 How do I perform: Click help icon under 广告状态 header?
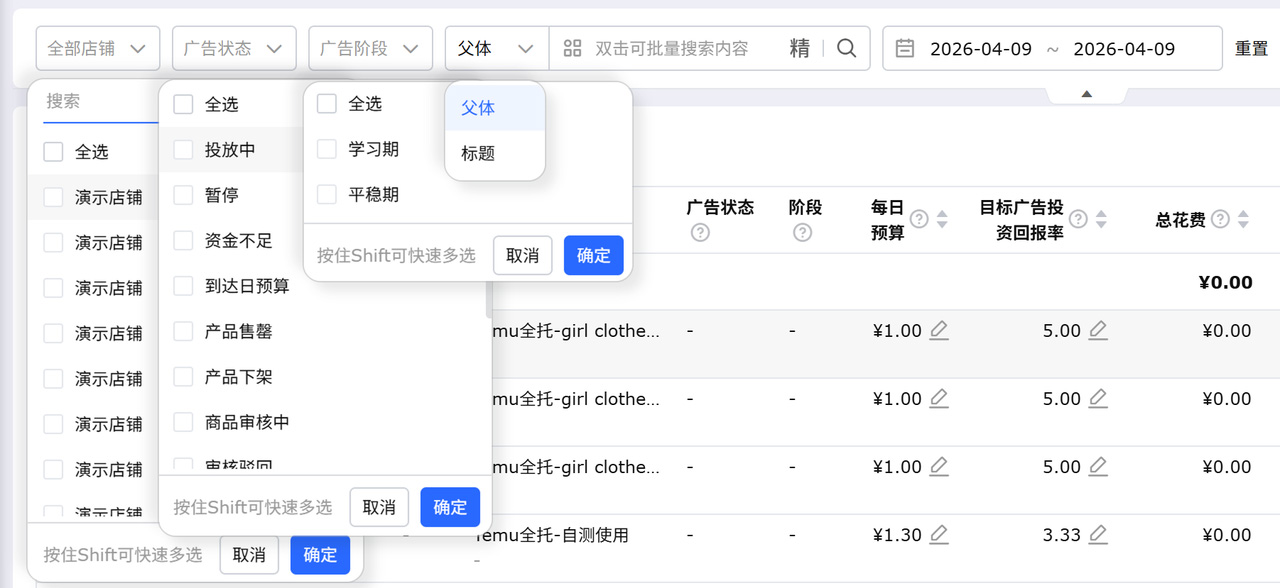(700, 233)
